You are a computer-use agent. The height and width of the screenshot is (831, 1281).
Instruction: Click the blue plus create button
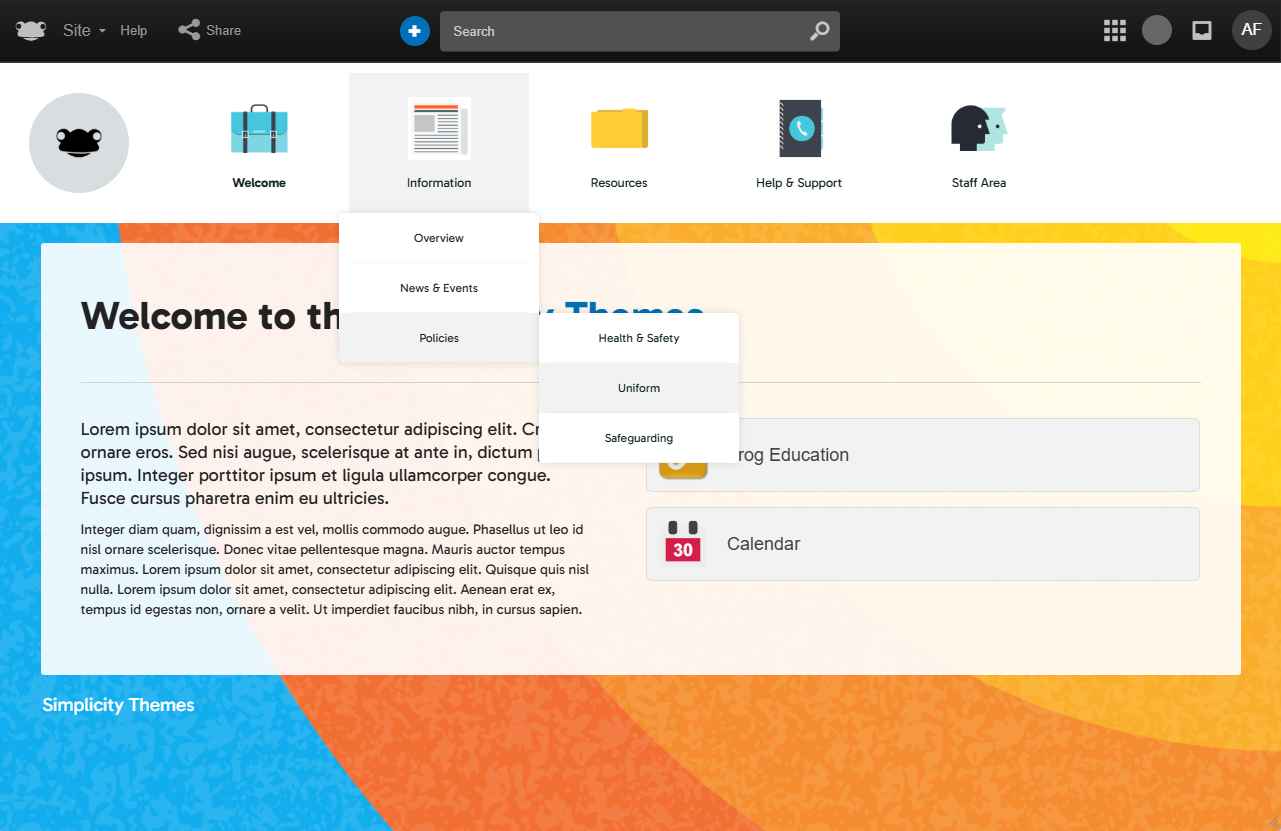click(414, 31)
